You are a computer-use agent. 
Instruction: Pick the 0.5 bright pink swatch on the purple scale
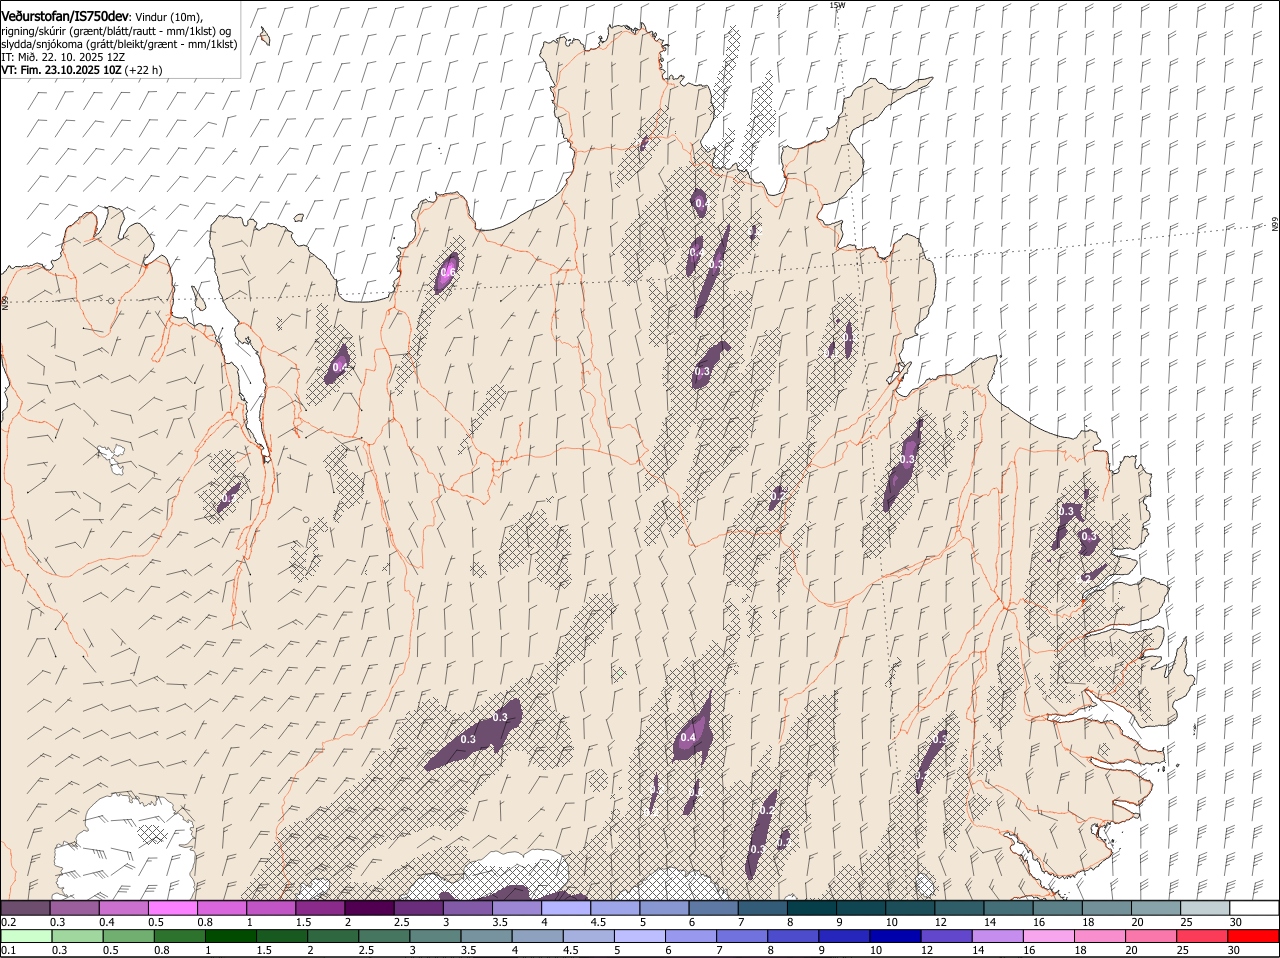pos(172,907)
